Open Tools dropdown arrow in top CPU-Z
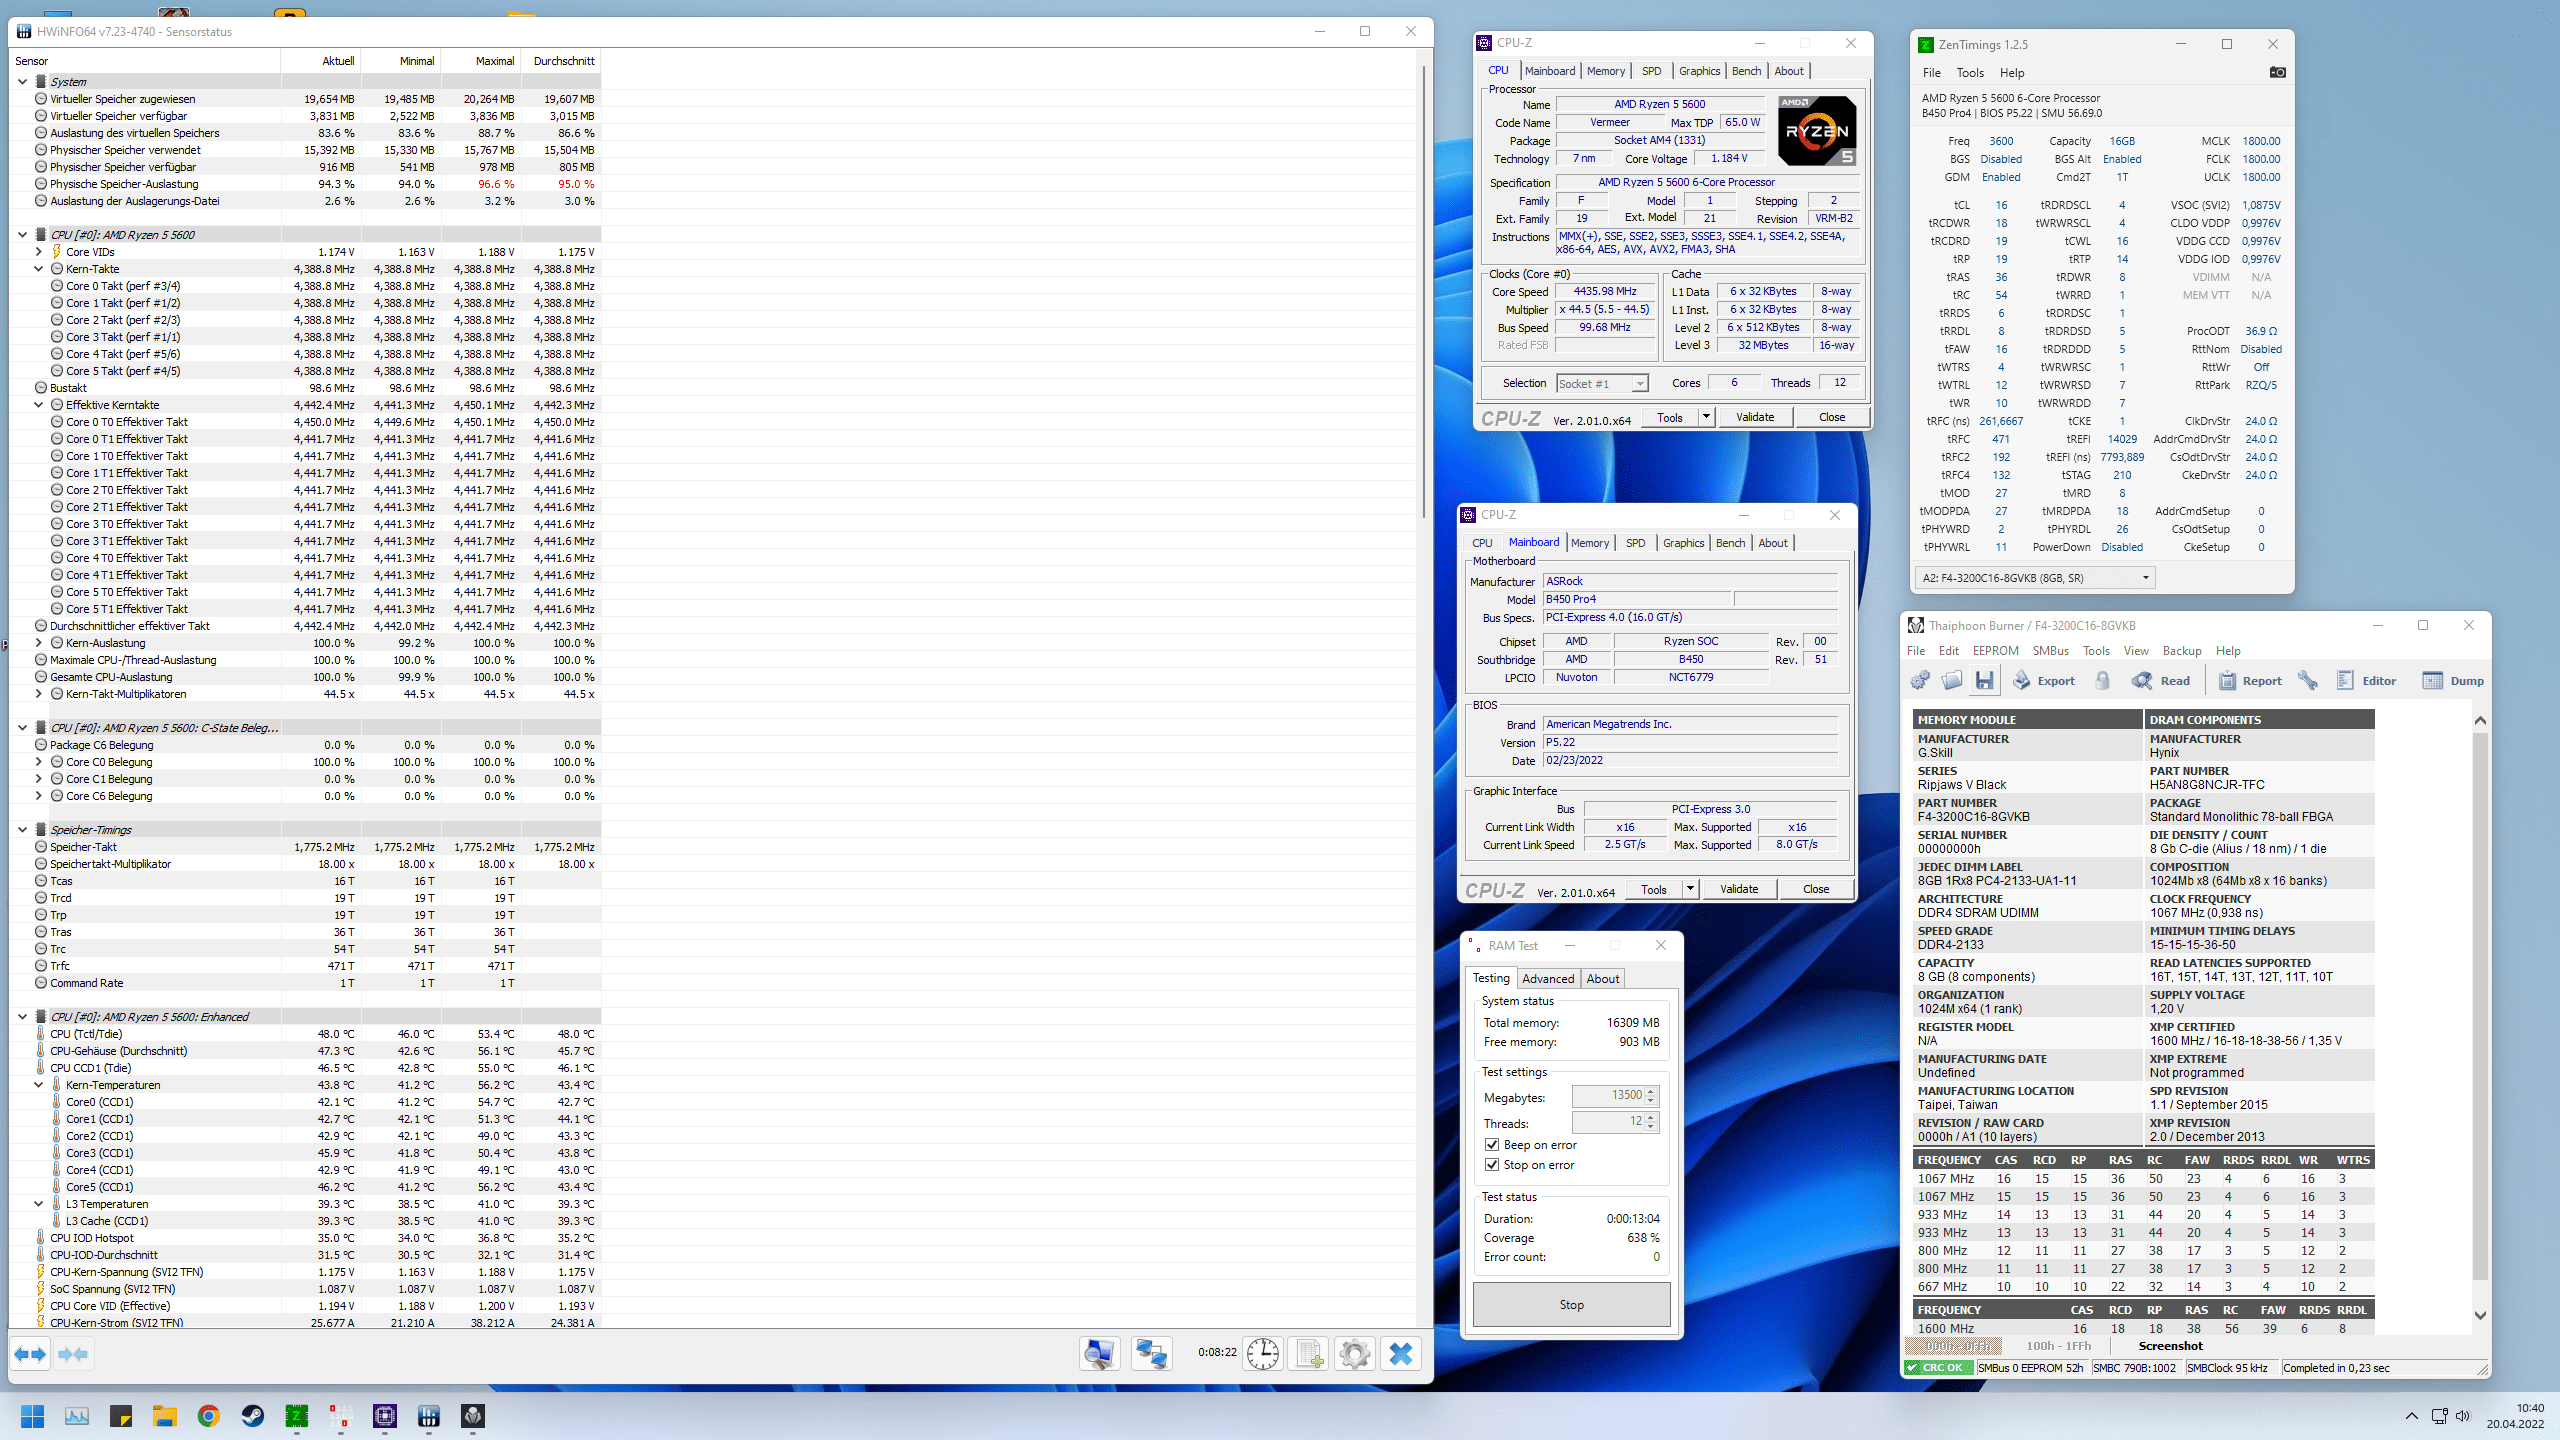This screenshot has width=2560, height=1440. pyautogui.click(x=1706, y=417)
